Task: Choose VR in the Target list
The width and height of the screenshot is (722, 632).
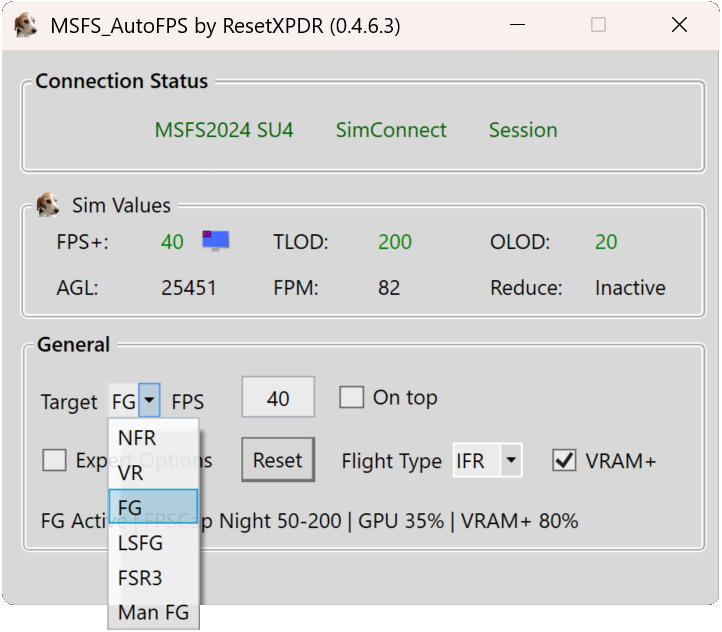Action: 153,473
